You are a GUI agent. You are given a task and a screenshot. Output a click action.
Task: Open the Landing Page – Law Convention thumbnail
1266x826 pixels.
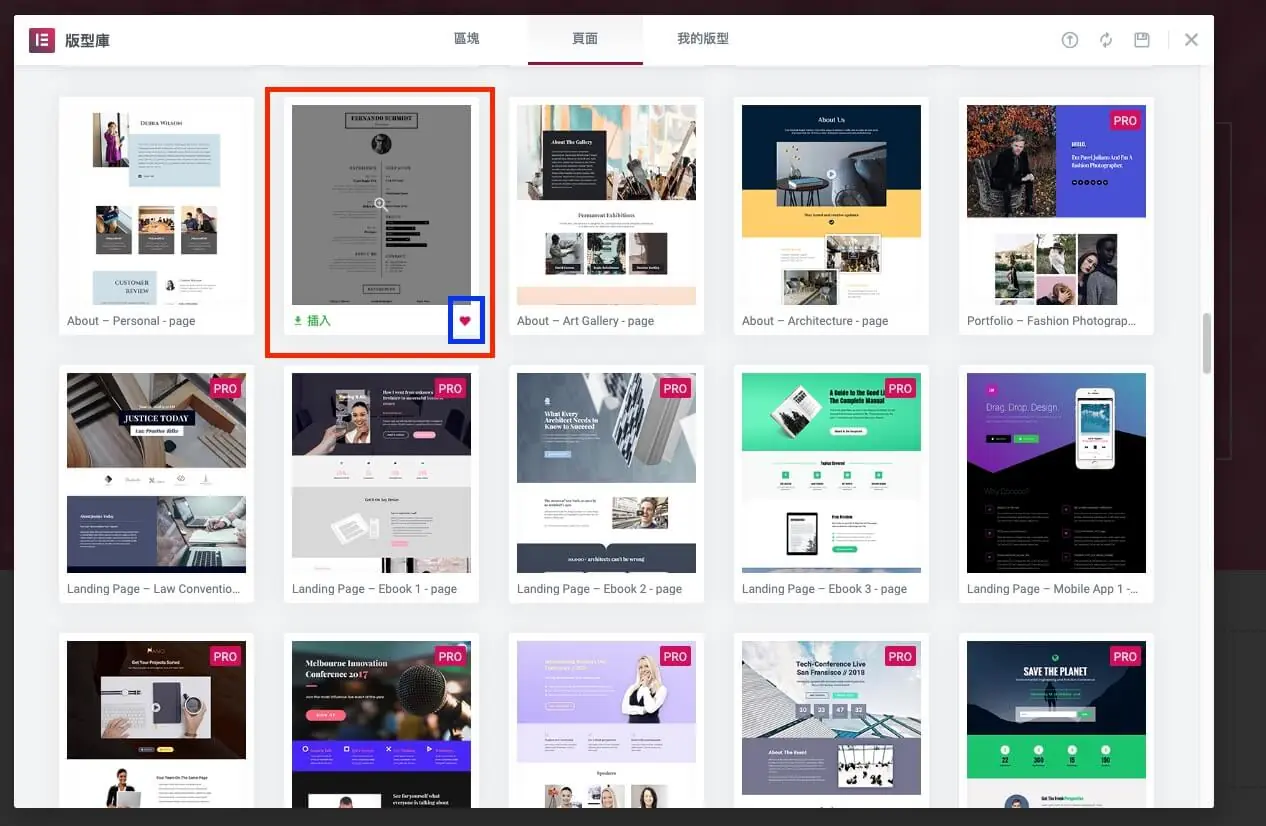(156, 473)
